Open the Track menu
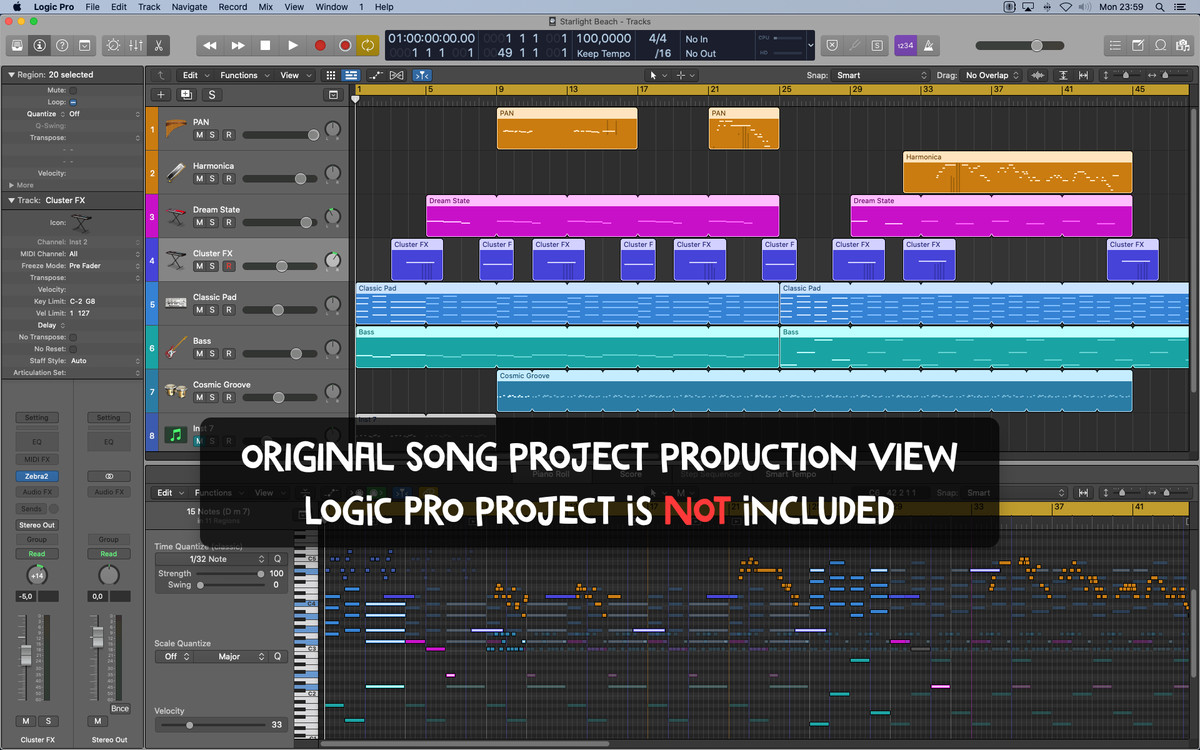1200x750 pixels. (x=149, y=7)
